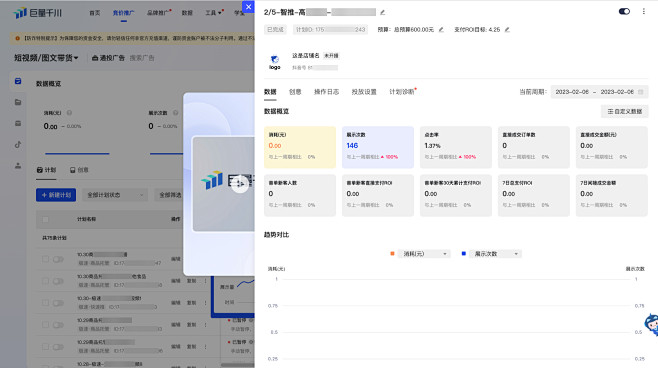The height and width of the screenshot is (368, 658).
Task: Switch to the 投放设置 tab
Action: click(364, 92)
